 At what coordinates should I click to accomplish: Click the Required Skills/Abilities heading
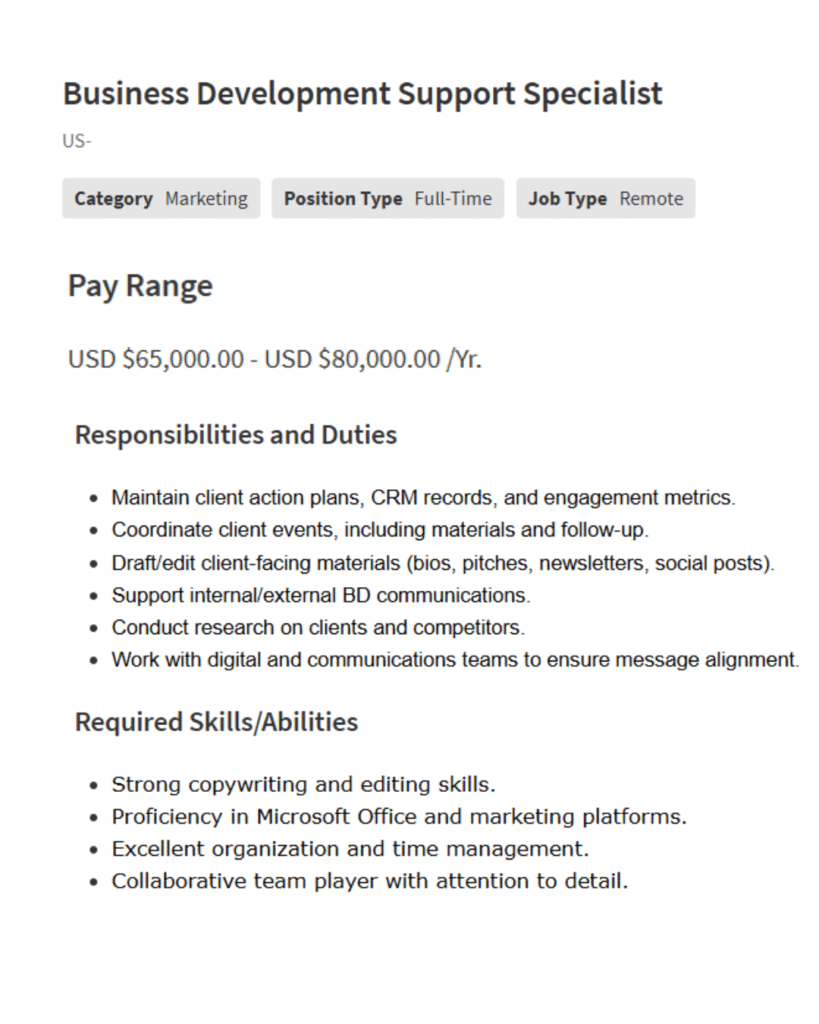(x=216, y=722)
